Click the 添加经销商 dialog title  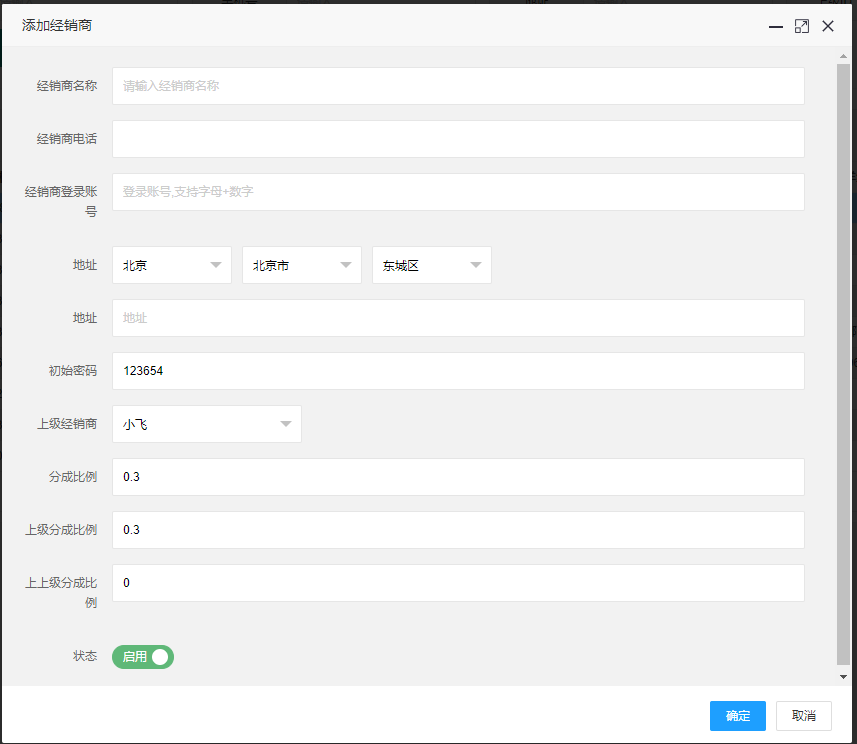tap(57, 26)
